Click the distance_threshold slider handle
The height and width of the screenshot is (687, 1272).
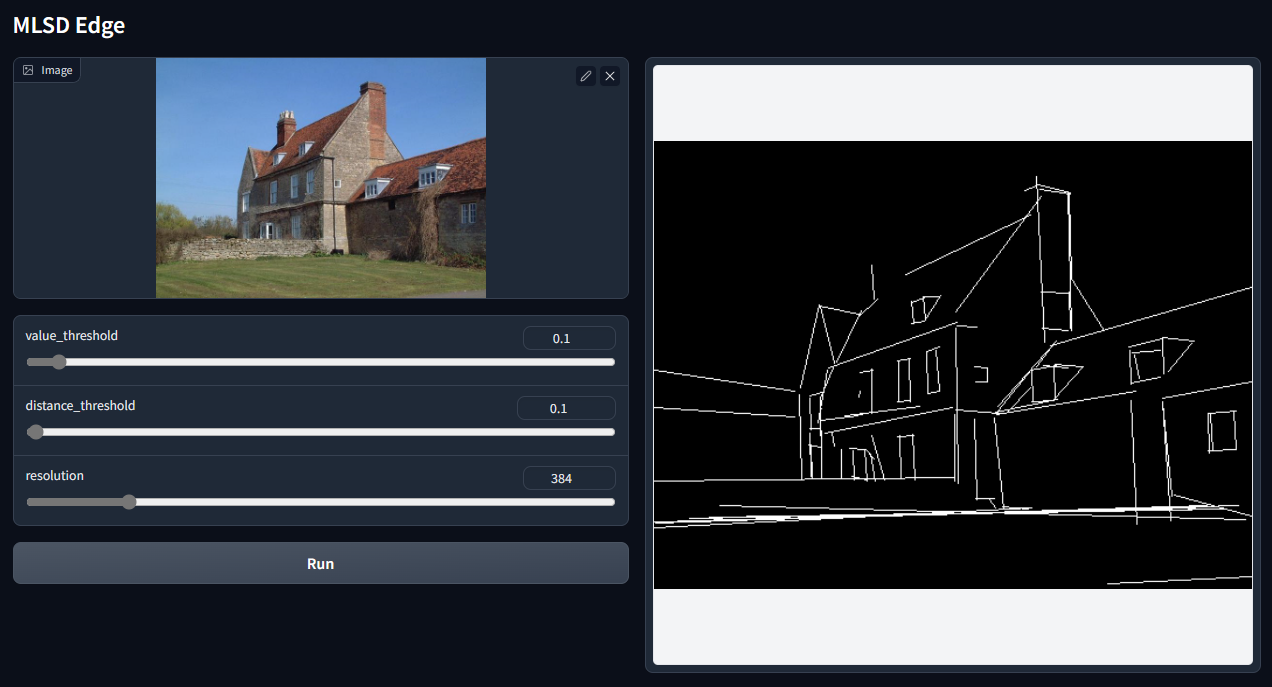[36, 432]
